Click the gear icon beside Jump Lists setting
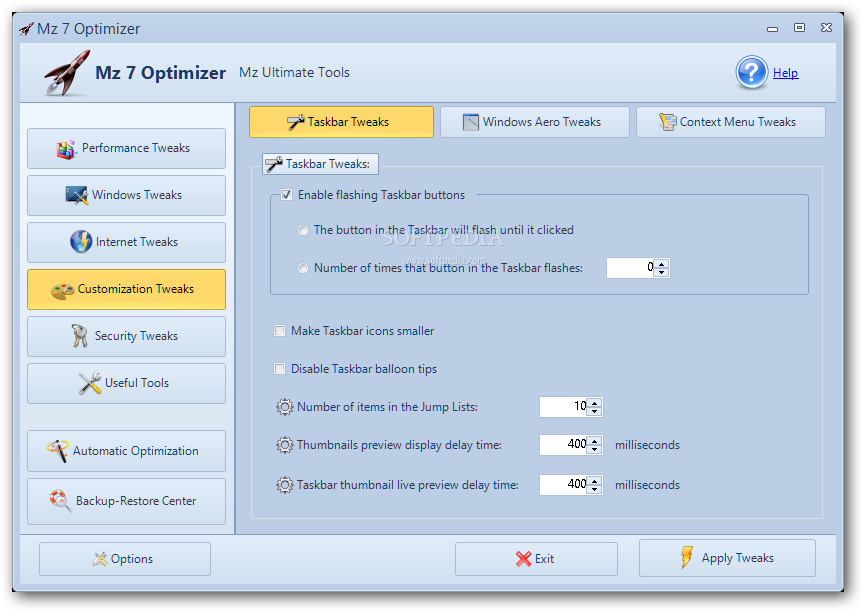Viewport: 864px width, 612px height. point(285,407)
